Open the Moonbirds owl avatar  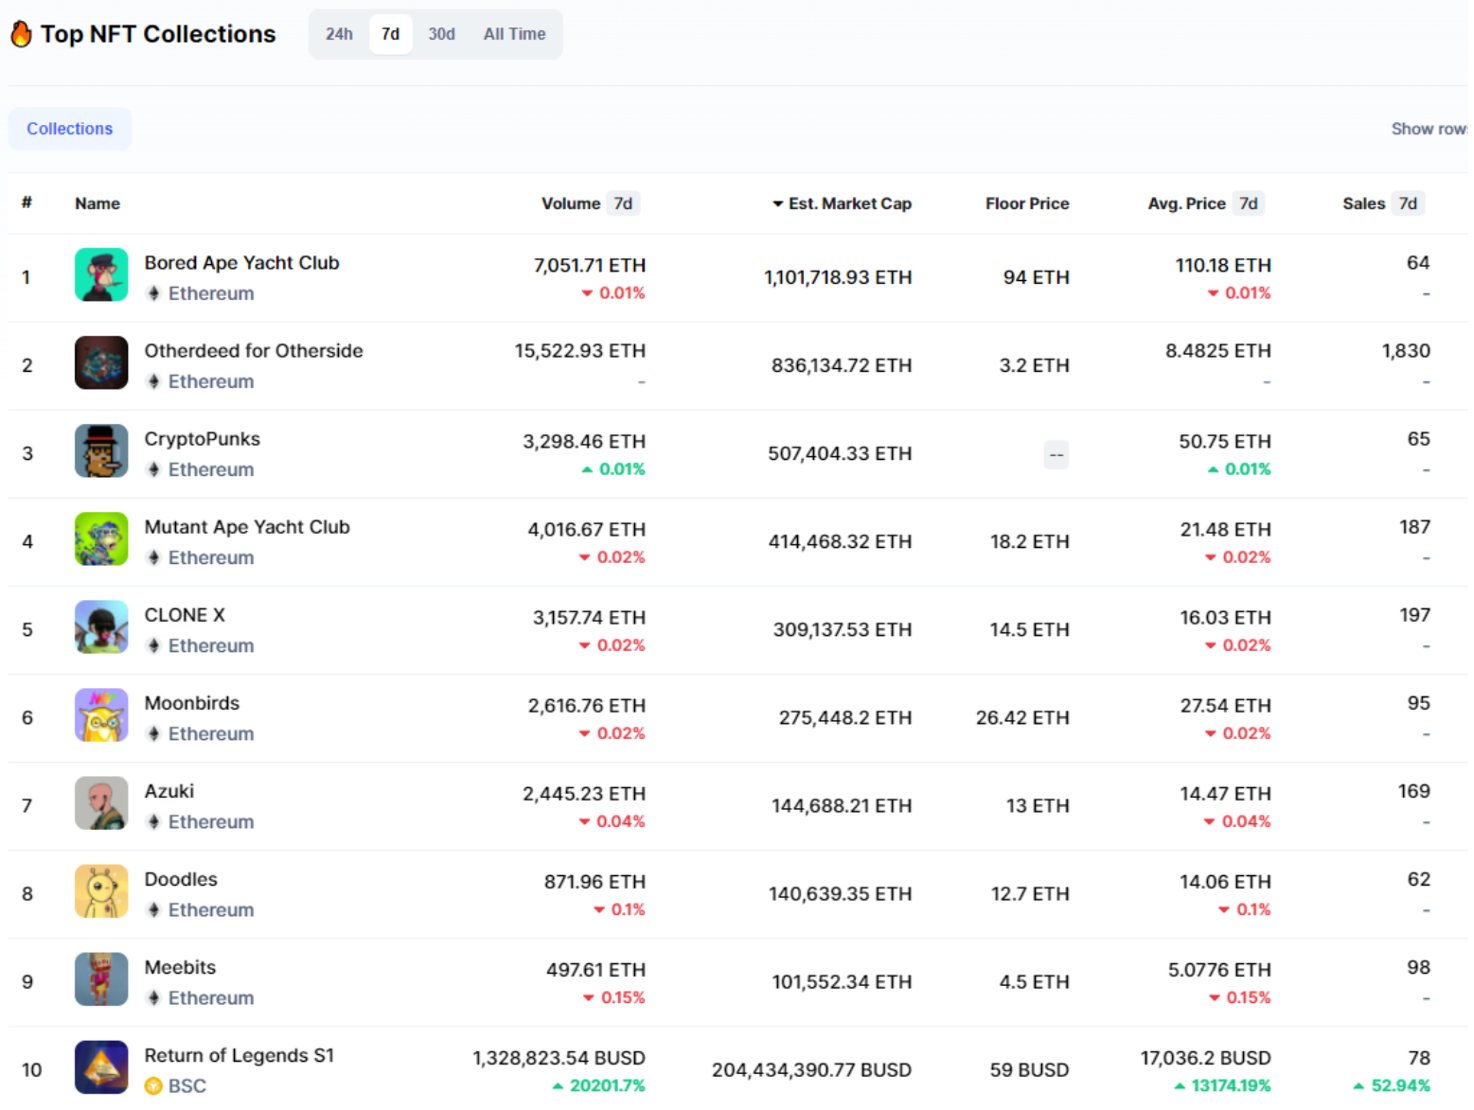tap(101, 714)
